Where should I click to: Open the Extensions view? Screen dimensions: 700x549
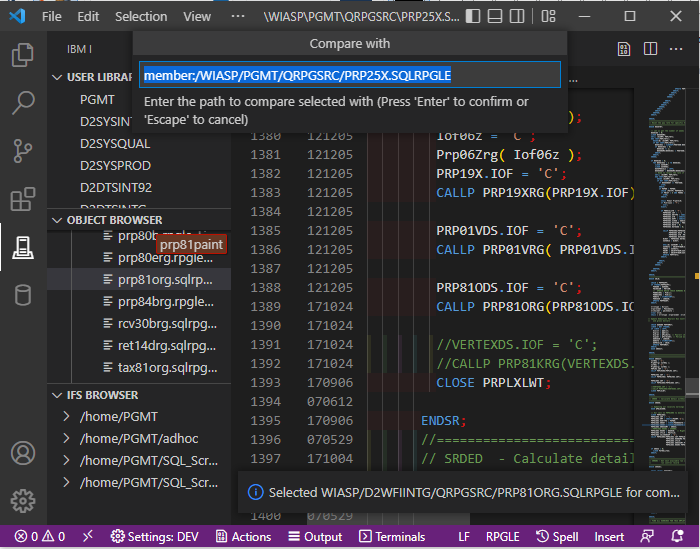[22, 199]
